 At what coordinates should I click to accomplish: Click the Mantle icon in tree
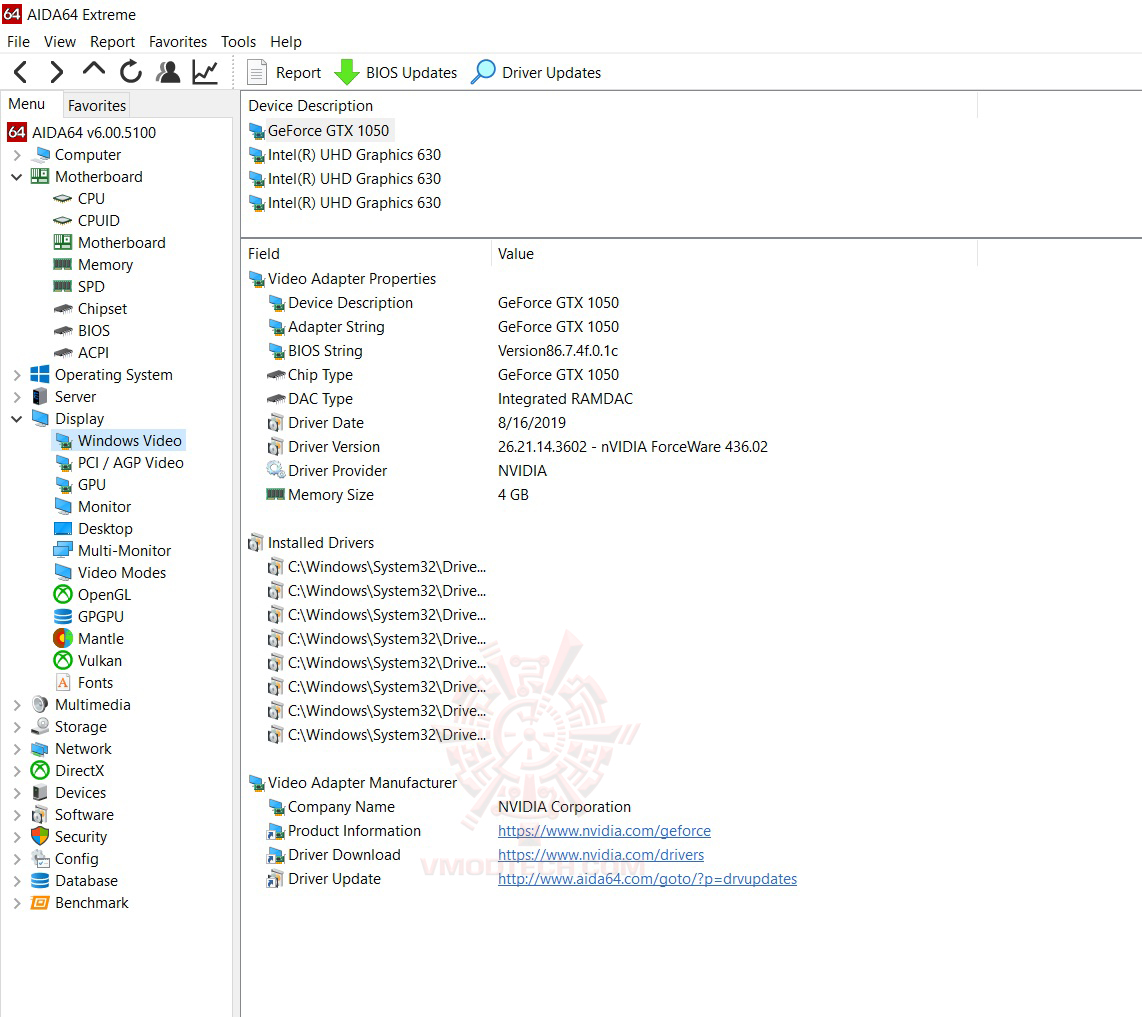pos(63,638)
